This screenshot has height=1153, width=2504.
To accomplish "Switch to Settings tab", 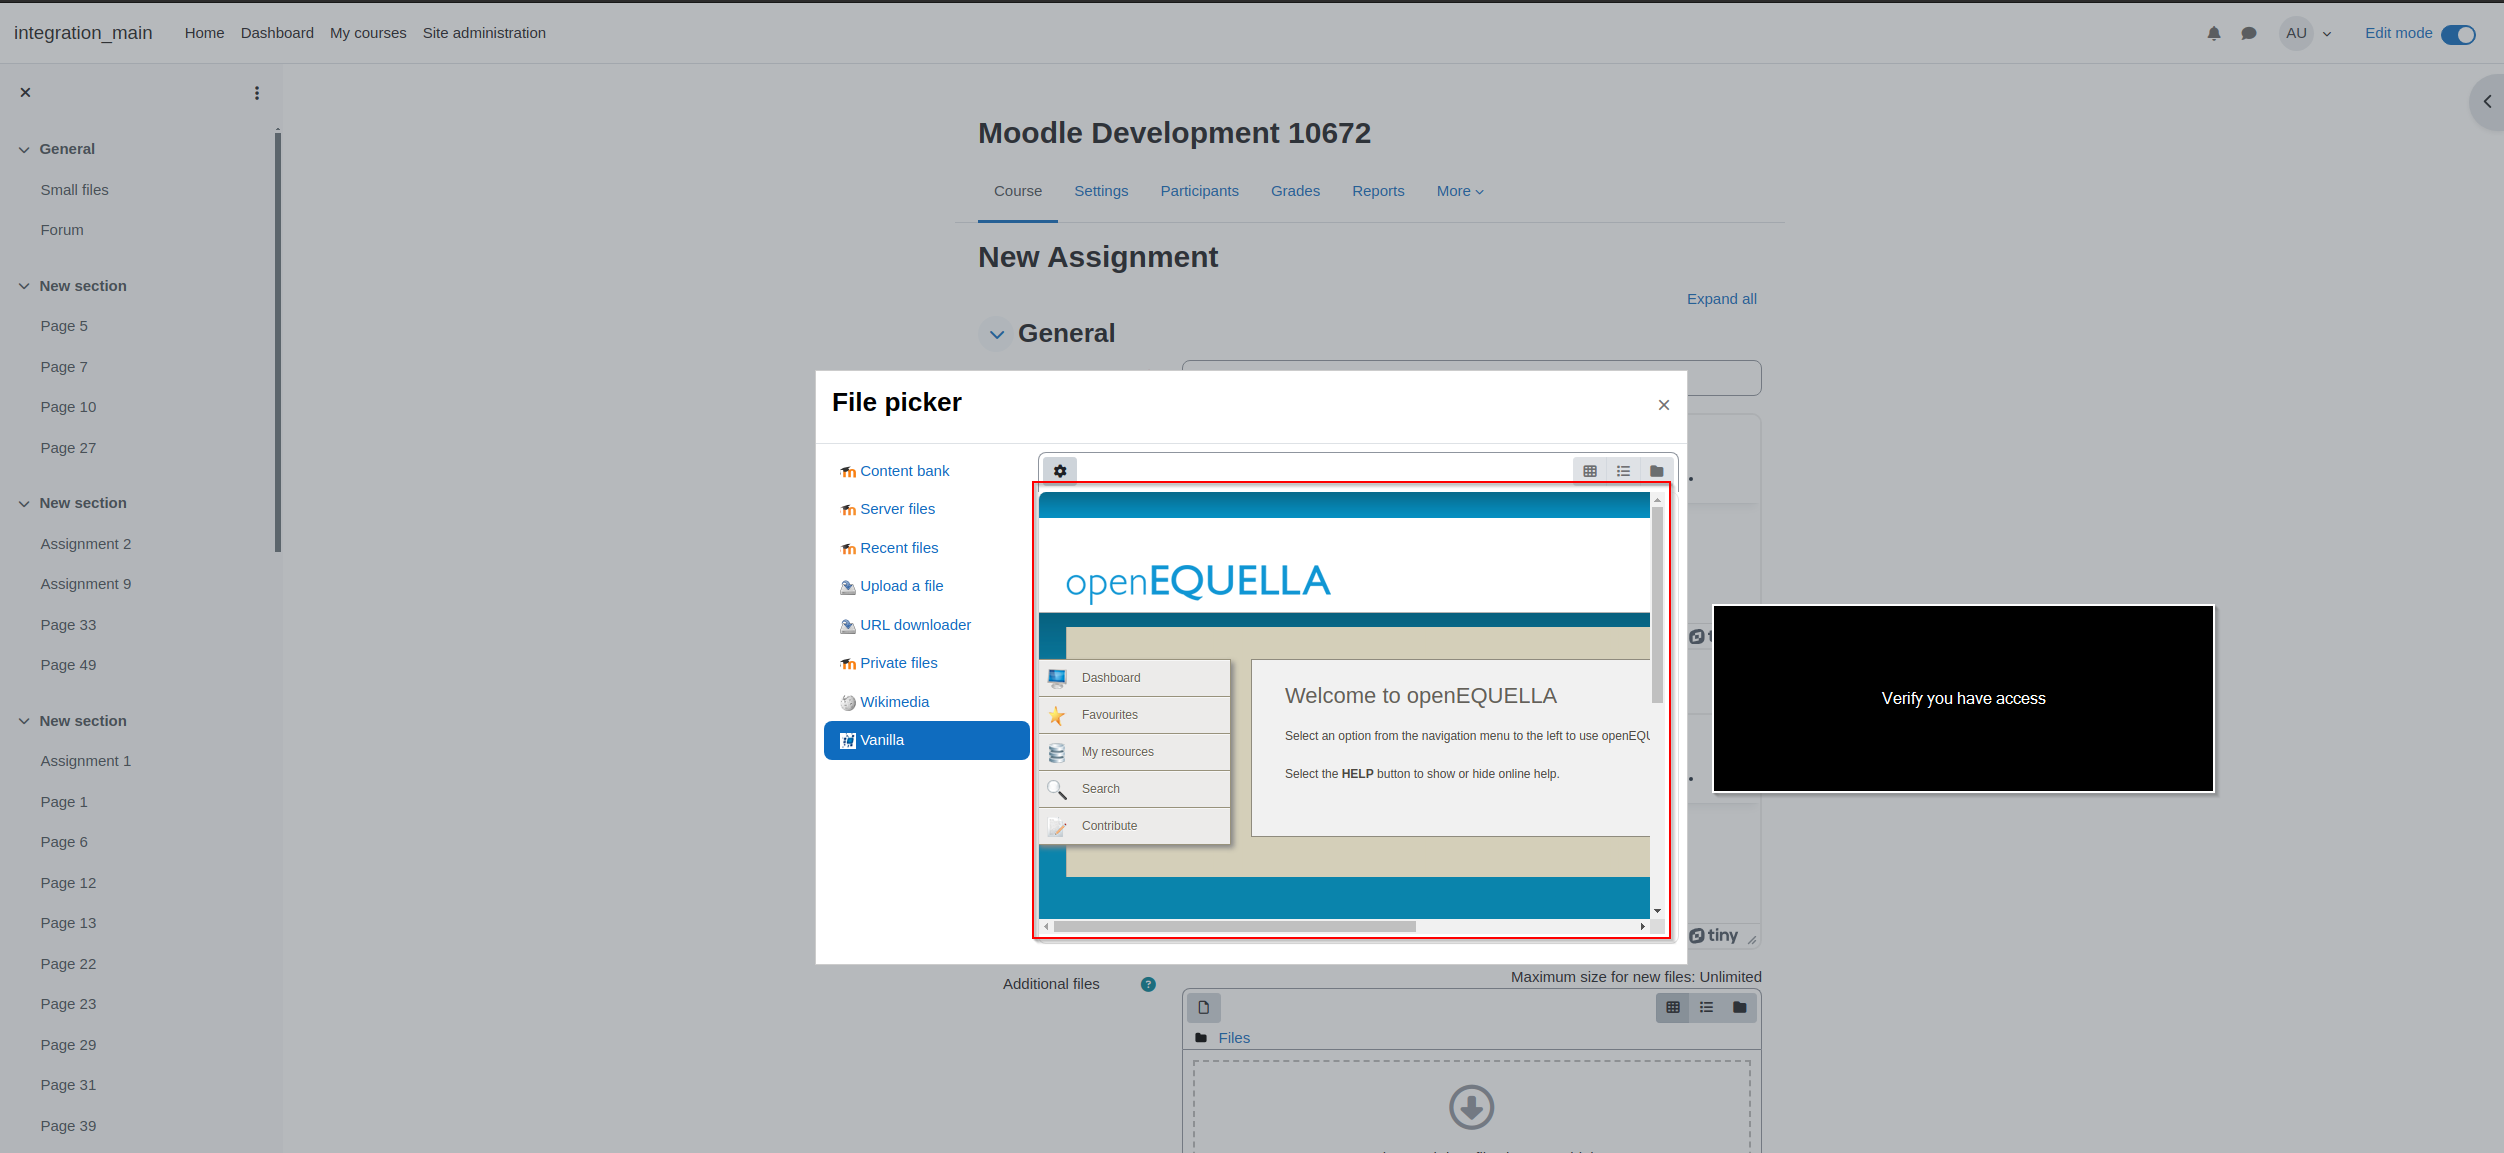I will (x=1101, y=191).
